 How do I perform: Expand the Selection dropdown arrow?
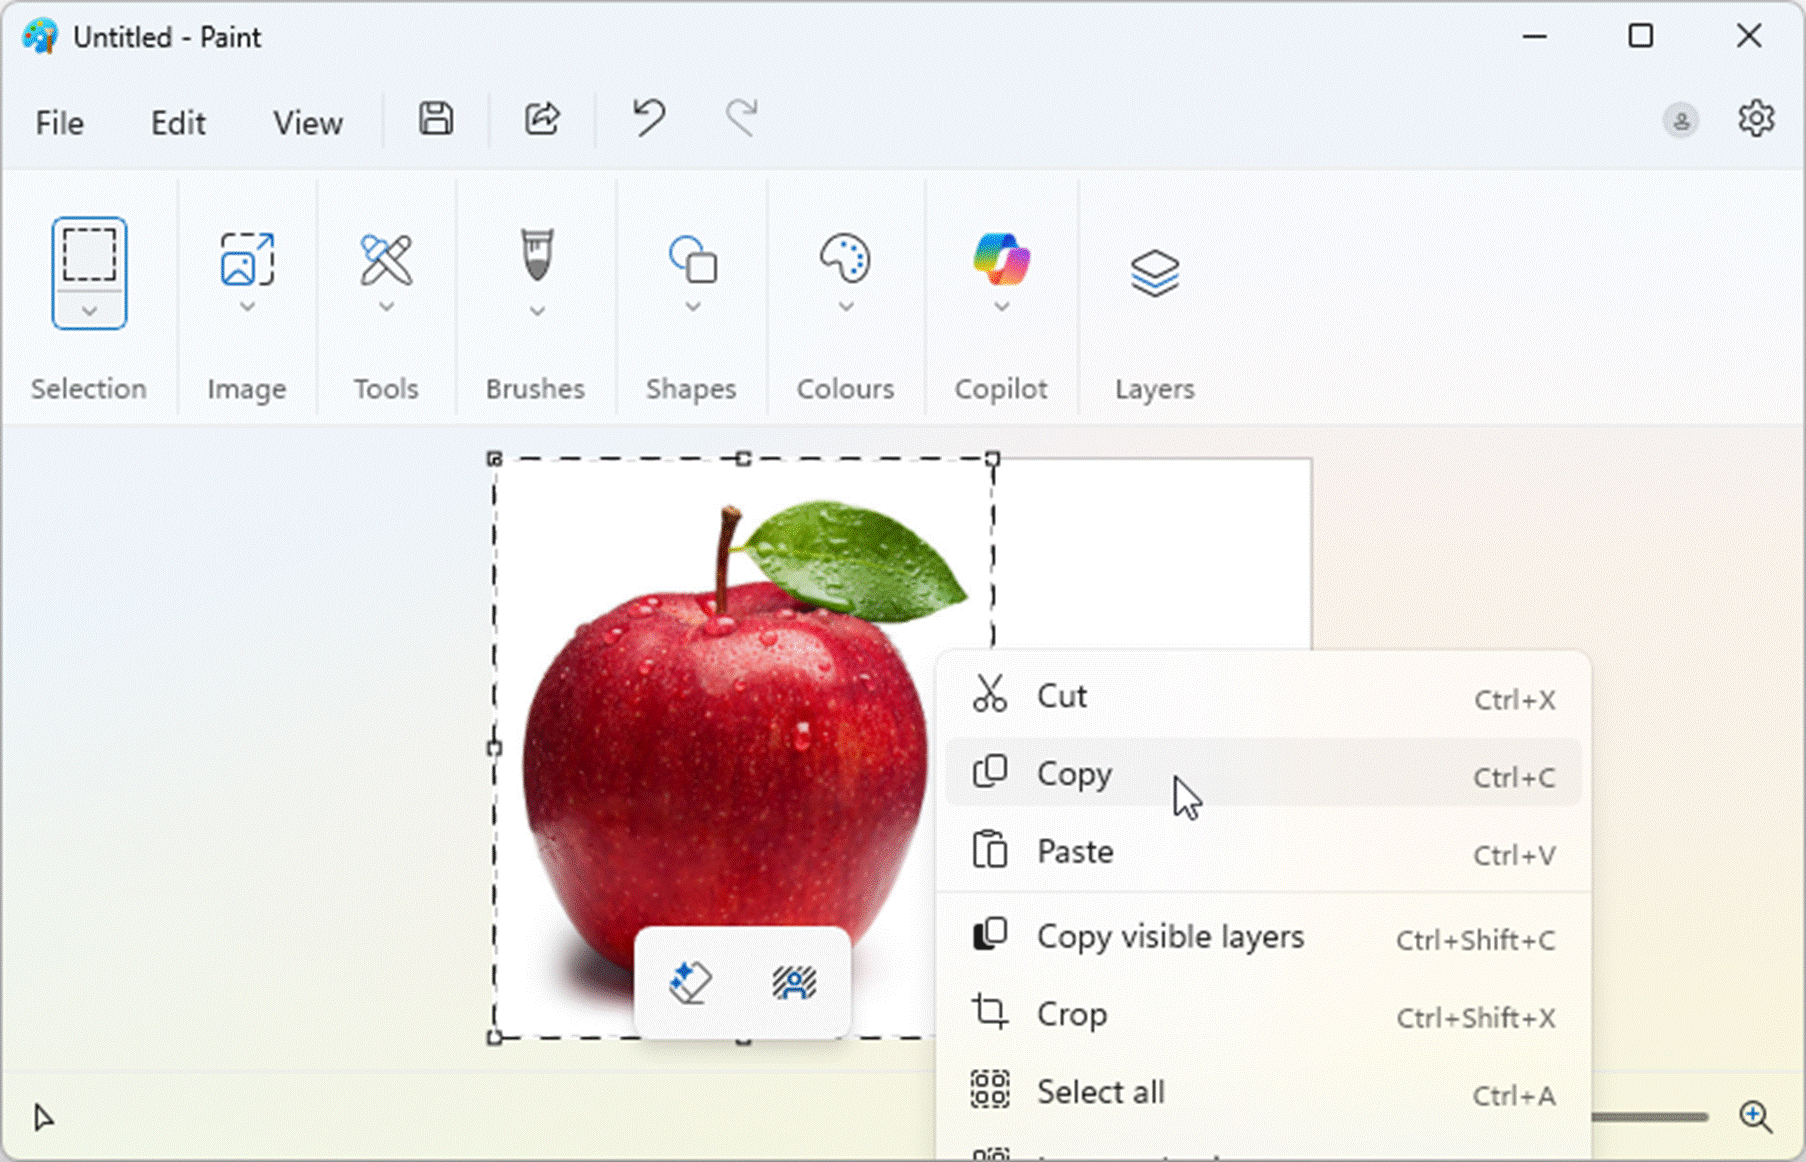[89, 311]
